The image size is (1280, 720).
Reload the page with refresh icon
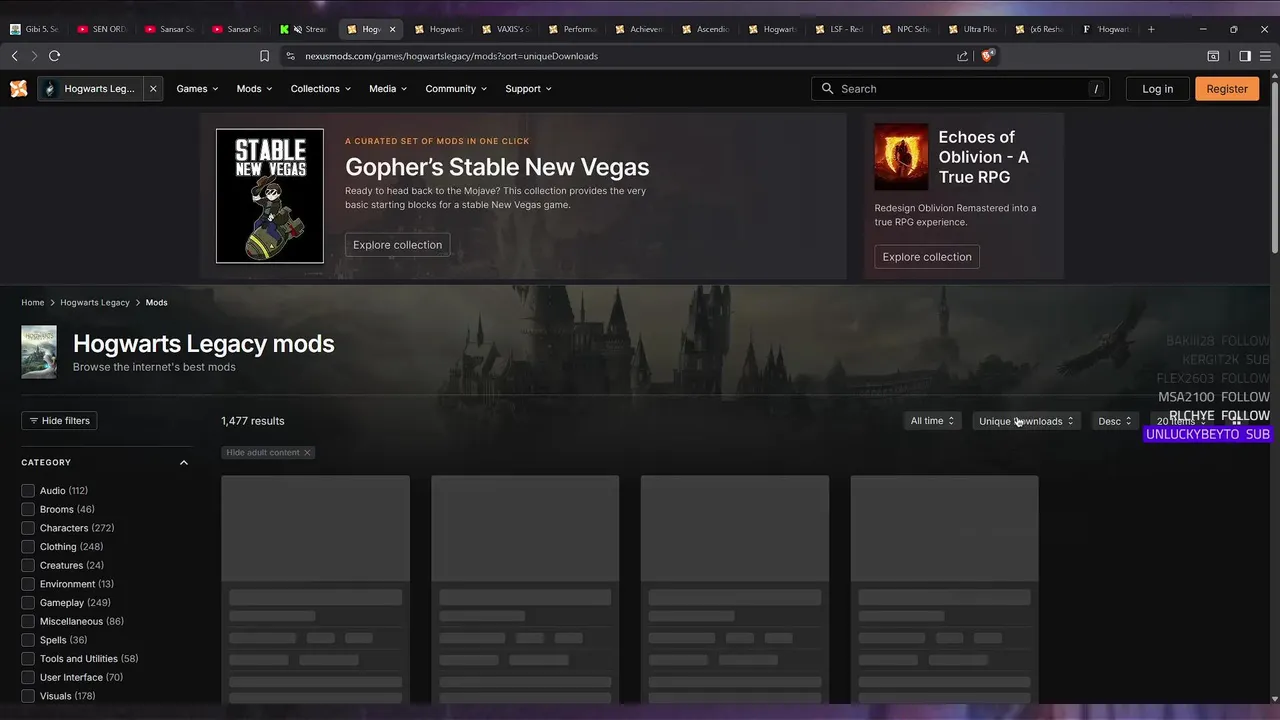(x=54, y=56)
